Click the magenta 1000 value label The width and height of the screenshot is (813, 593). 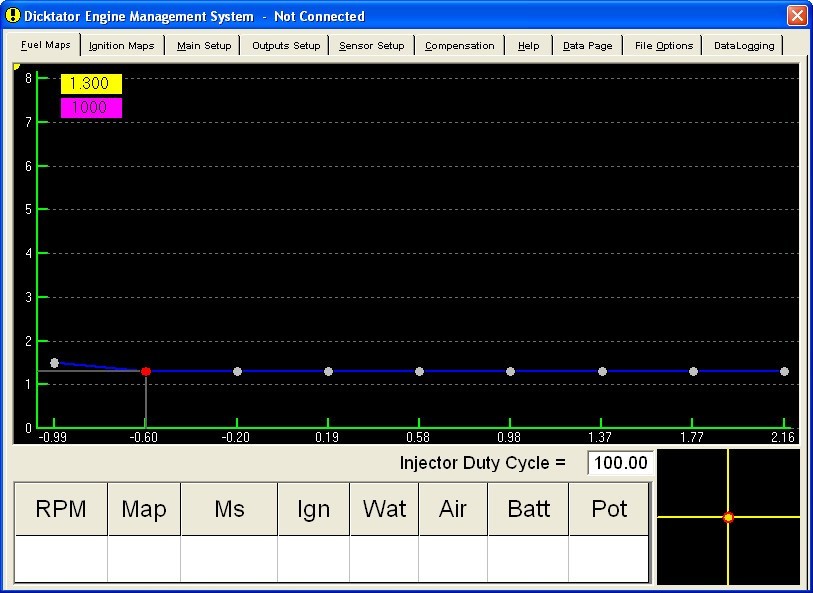(91, 108)
